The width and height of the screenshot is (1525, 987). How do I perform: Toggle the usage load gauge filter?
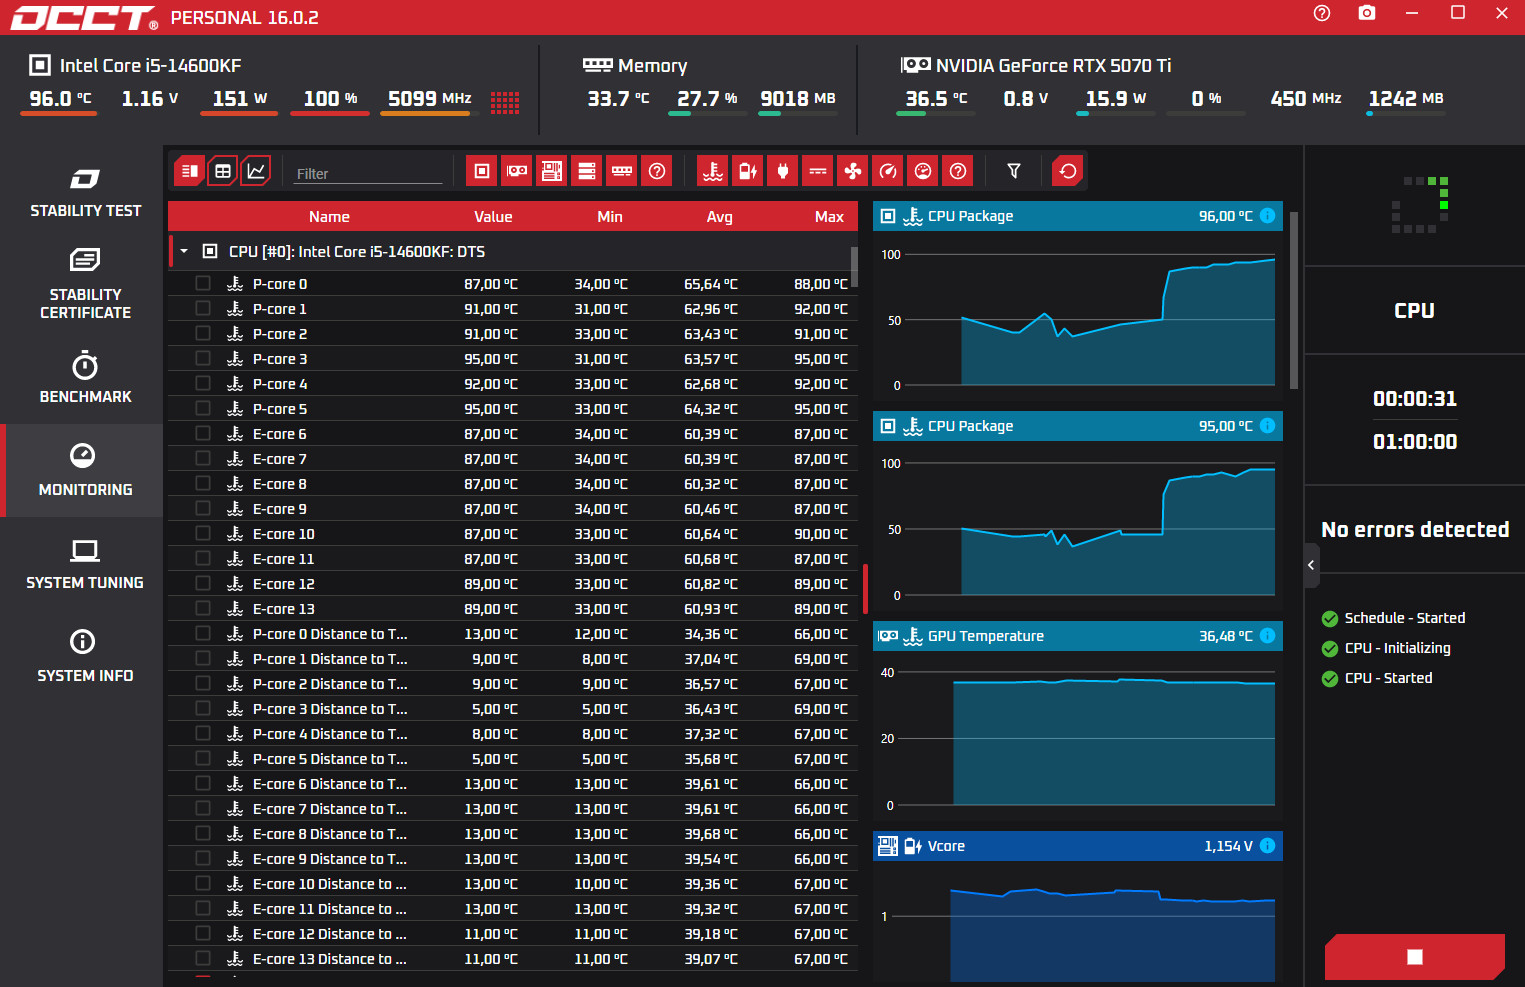pyautogui.click(x=923, y=171)
